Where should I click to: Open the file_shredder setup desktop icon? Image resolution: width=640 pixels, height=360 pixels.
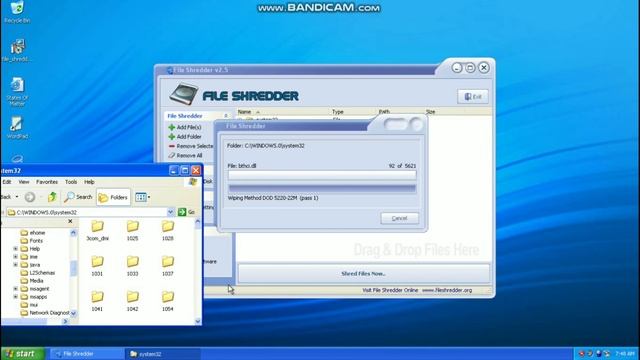[17, 50]
